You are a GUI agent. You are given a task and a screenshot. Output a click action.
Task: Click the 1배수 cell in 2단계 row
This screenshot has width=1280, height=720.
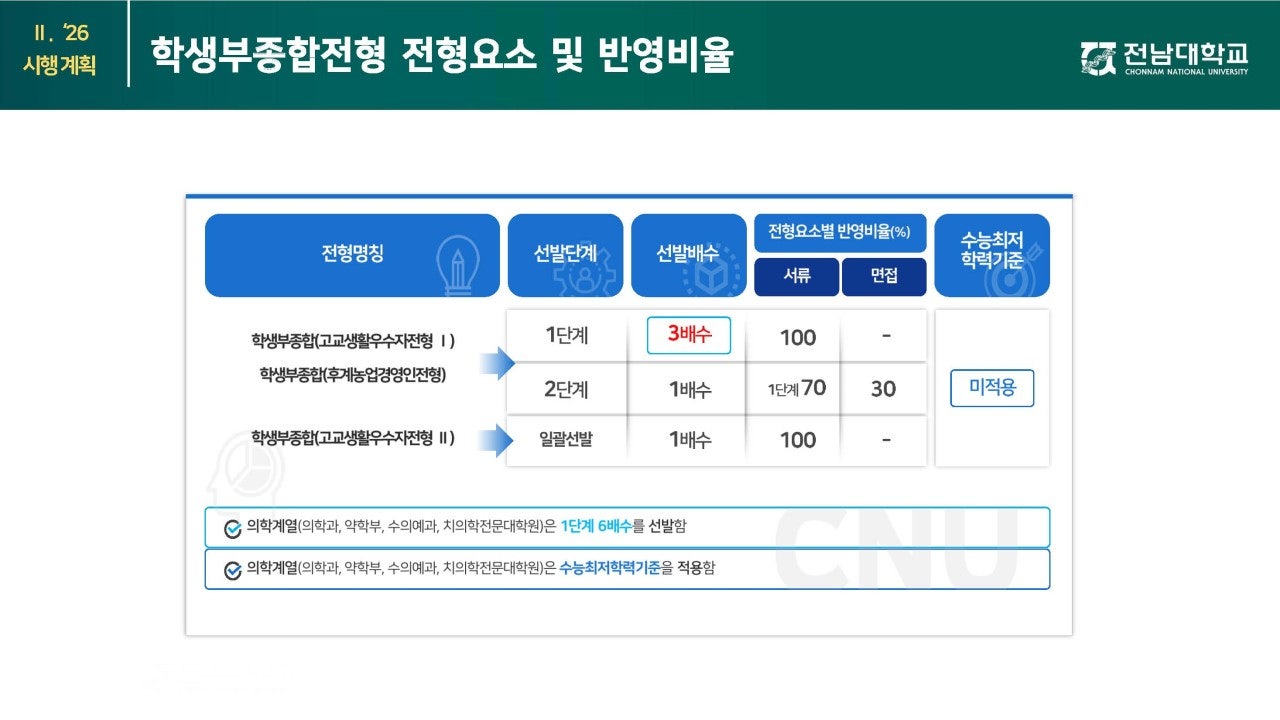689,390
